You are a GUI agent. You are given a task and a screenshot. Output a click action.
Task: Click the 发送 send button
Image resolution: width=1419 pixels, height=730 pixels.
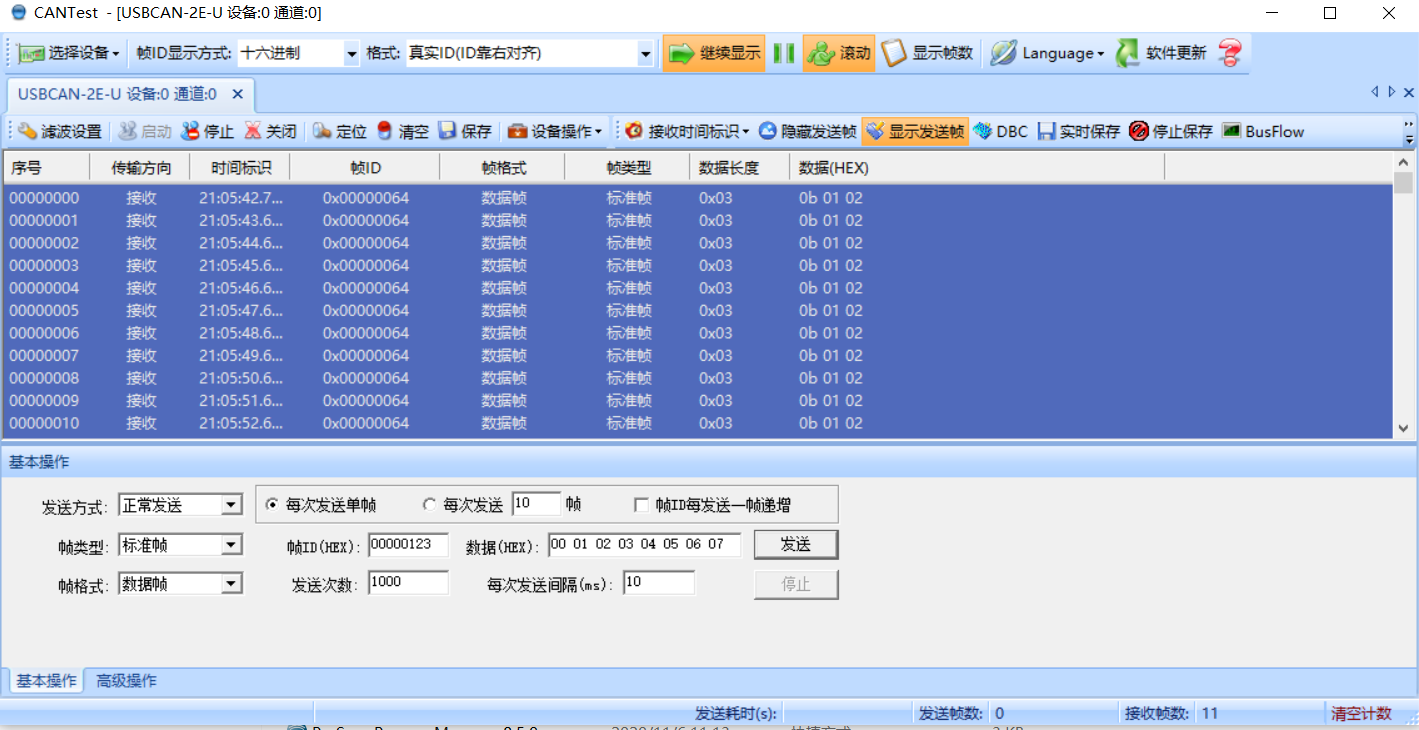pos(796,543)
